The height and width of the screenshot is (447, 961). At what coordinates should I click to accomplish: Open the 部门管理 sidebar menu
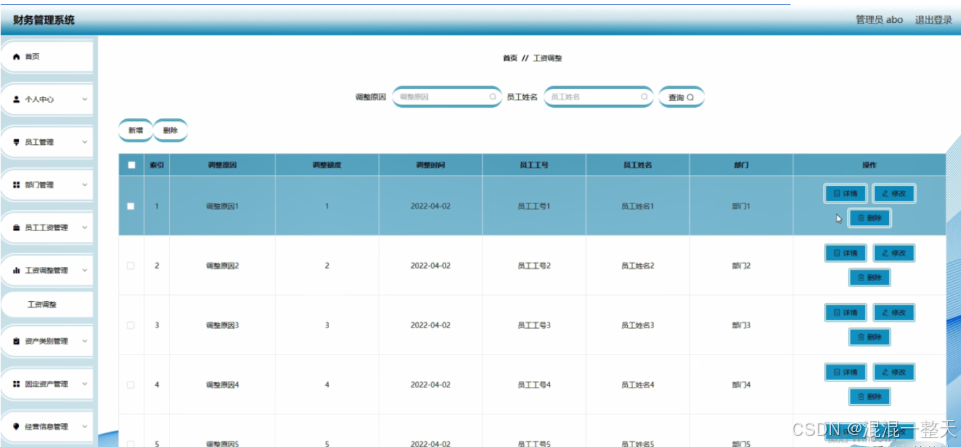pyautogui.click(x=47, y=185)
